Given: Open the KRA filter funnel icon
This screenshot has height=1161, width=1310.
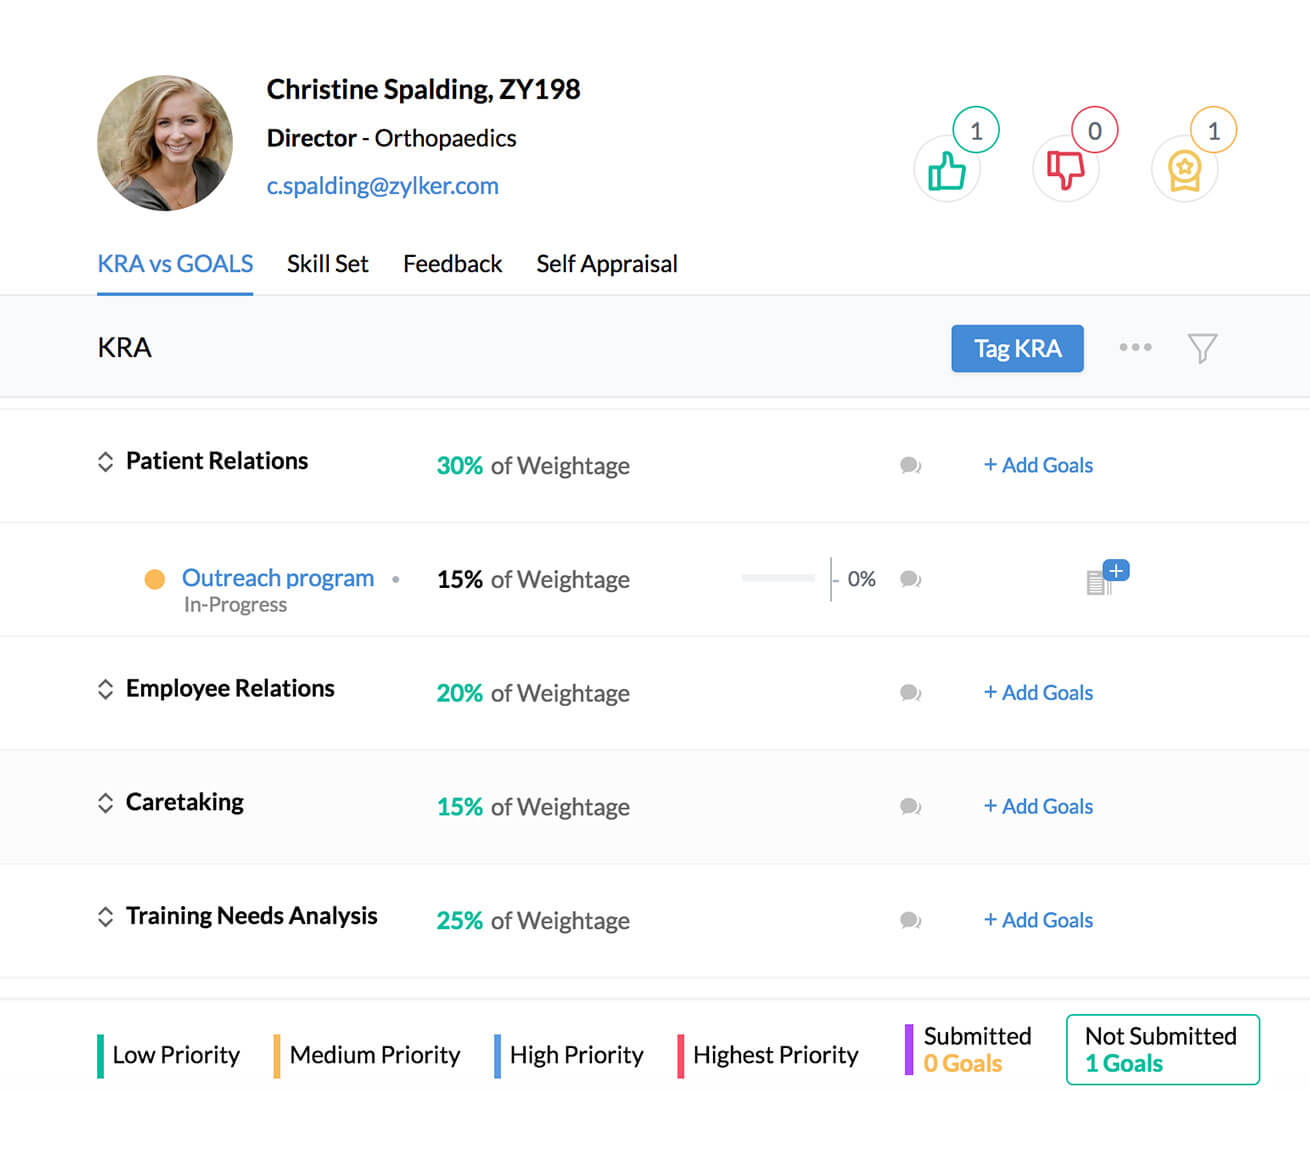Looking at the screenshot, I should click(x=1201, y=348).
